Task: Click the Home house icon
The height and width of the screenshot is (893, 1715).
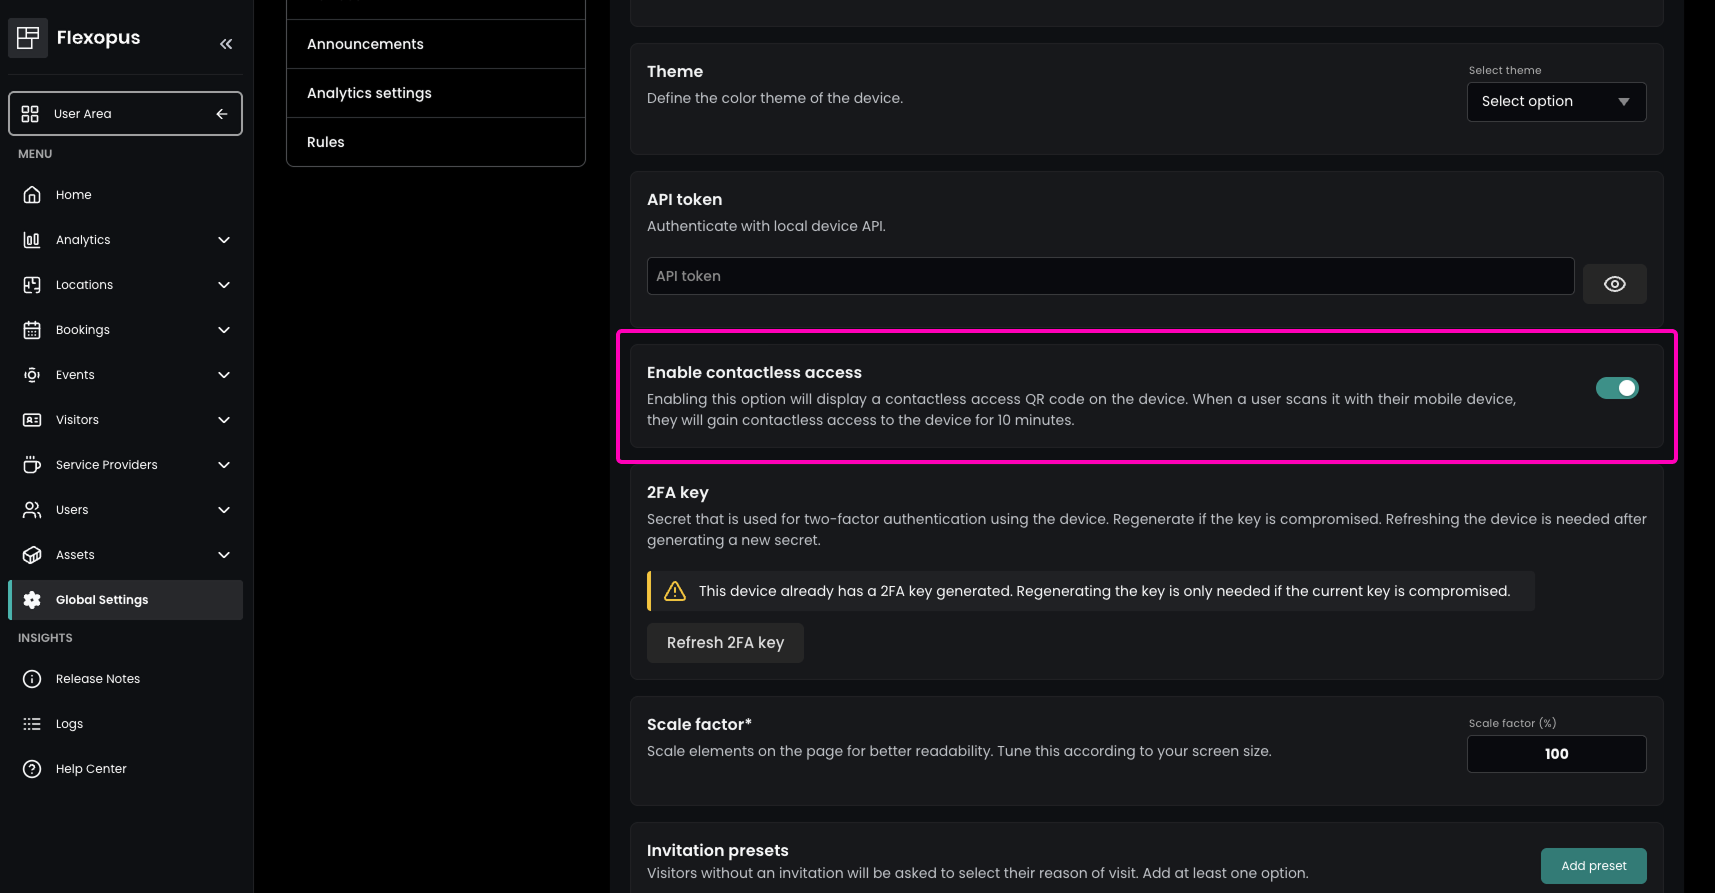Action: tap(32, 195)
